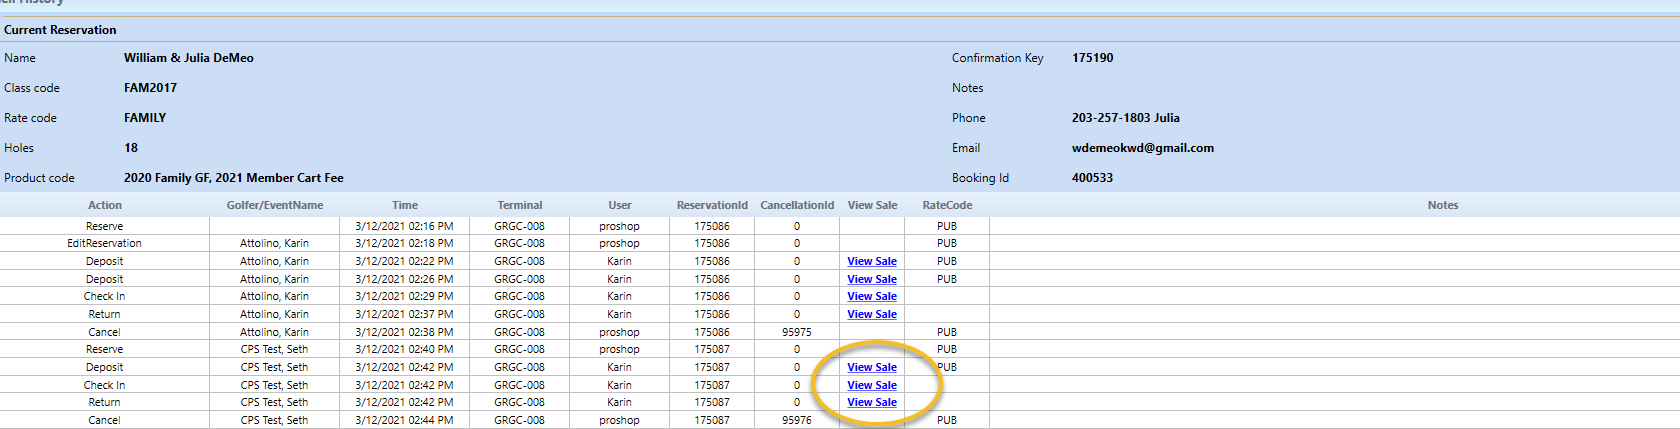Viewport: 1680px width, 429px height.
Task: Click the Terminal column header
Action: pos(519,205)
